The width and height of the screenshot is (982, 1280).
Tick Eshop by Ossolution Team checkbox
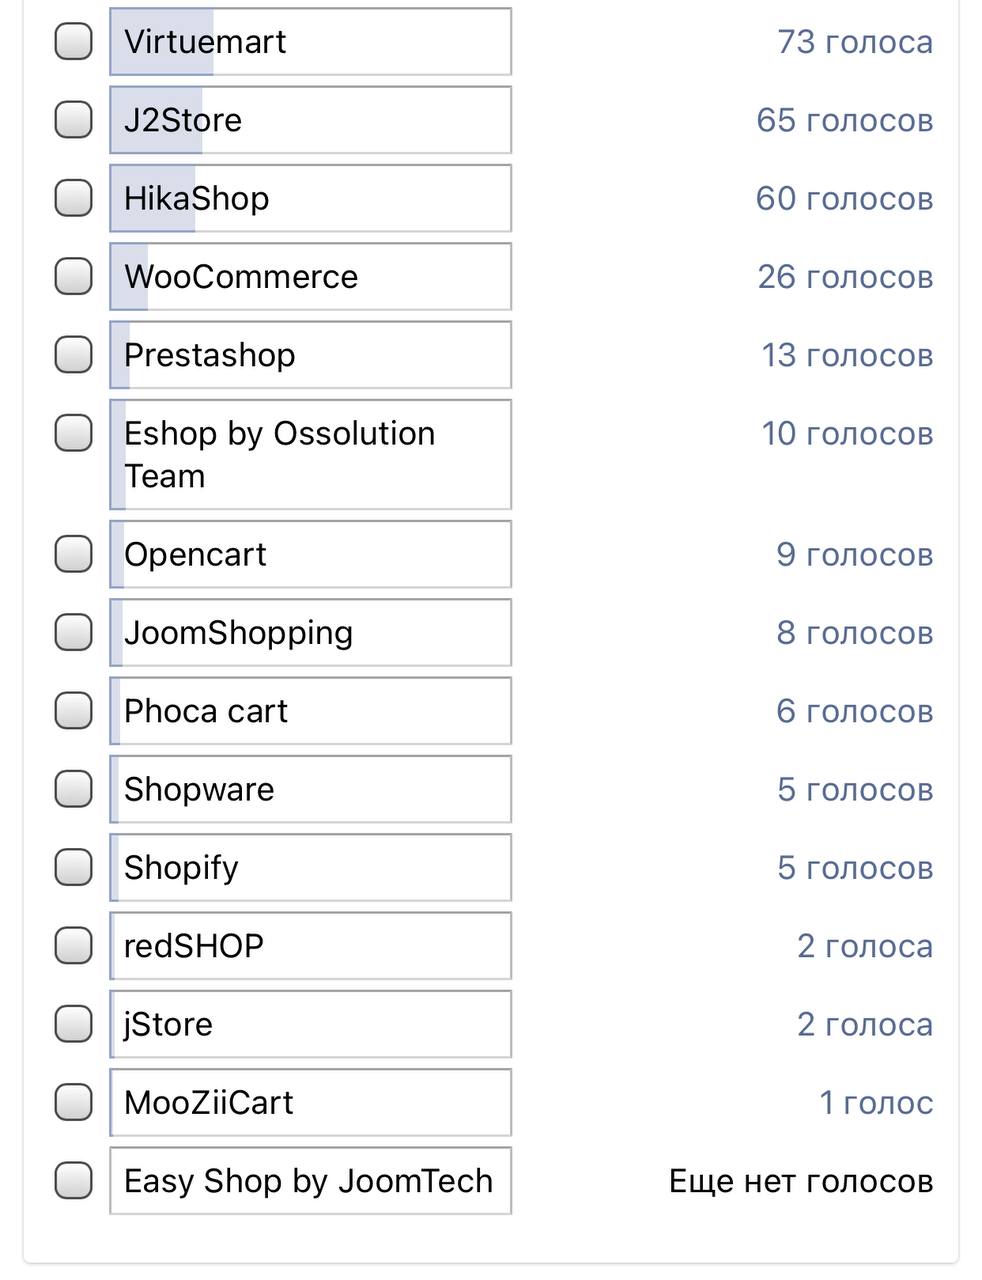(x=73, y=433)
